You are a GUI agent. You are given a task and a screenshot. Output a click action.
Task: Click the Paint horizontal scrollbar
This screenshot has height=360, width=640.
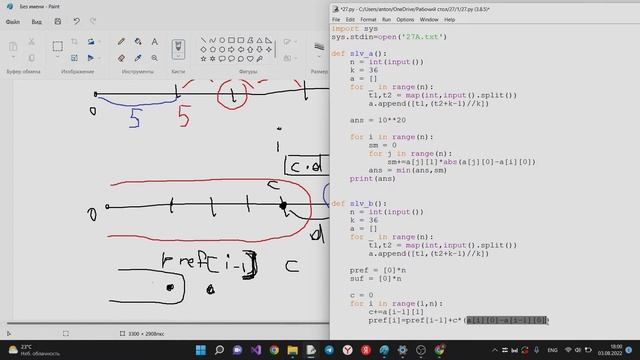pos(167,324)
